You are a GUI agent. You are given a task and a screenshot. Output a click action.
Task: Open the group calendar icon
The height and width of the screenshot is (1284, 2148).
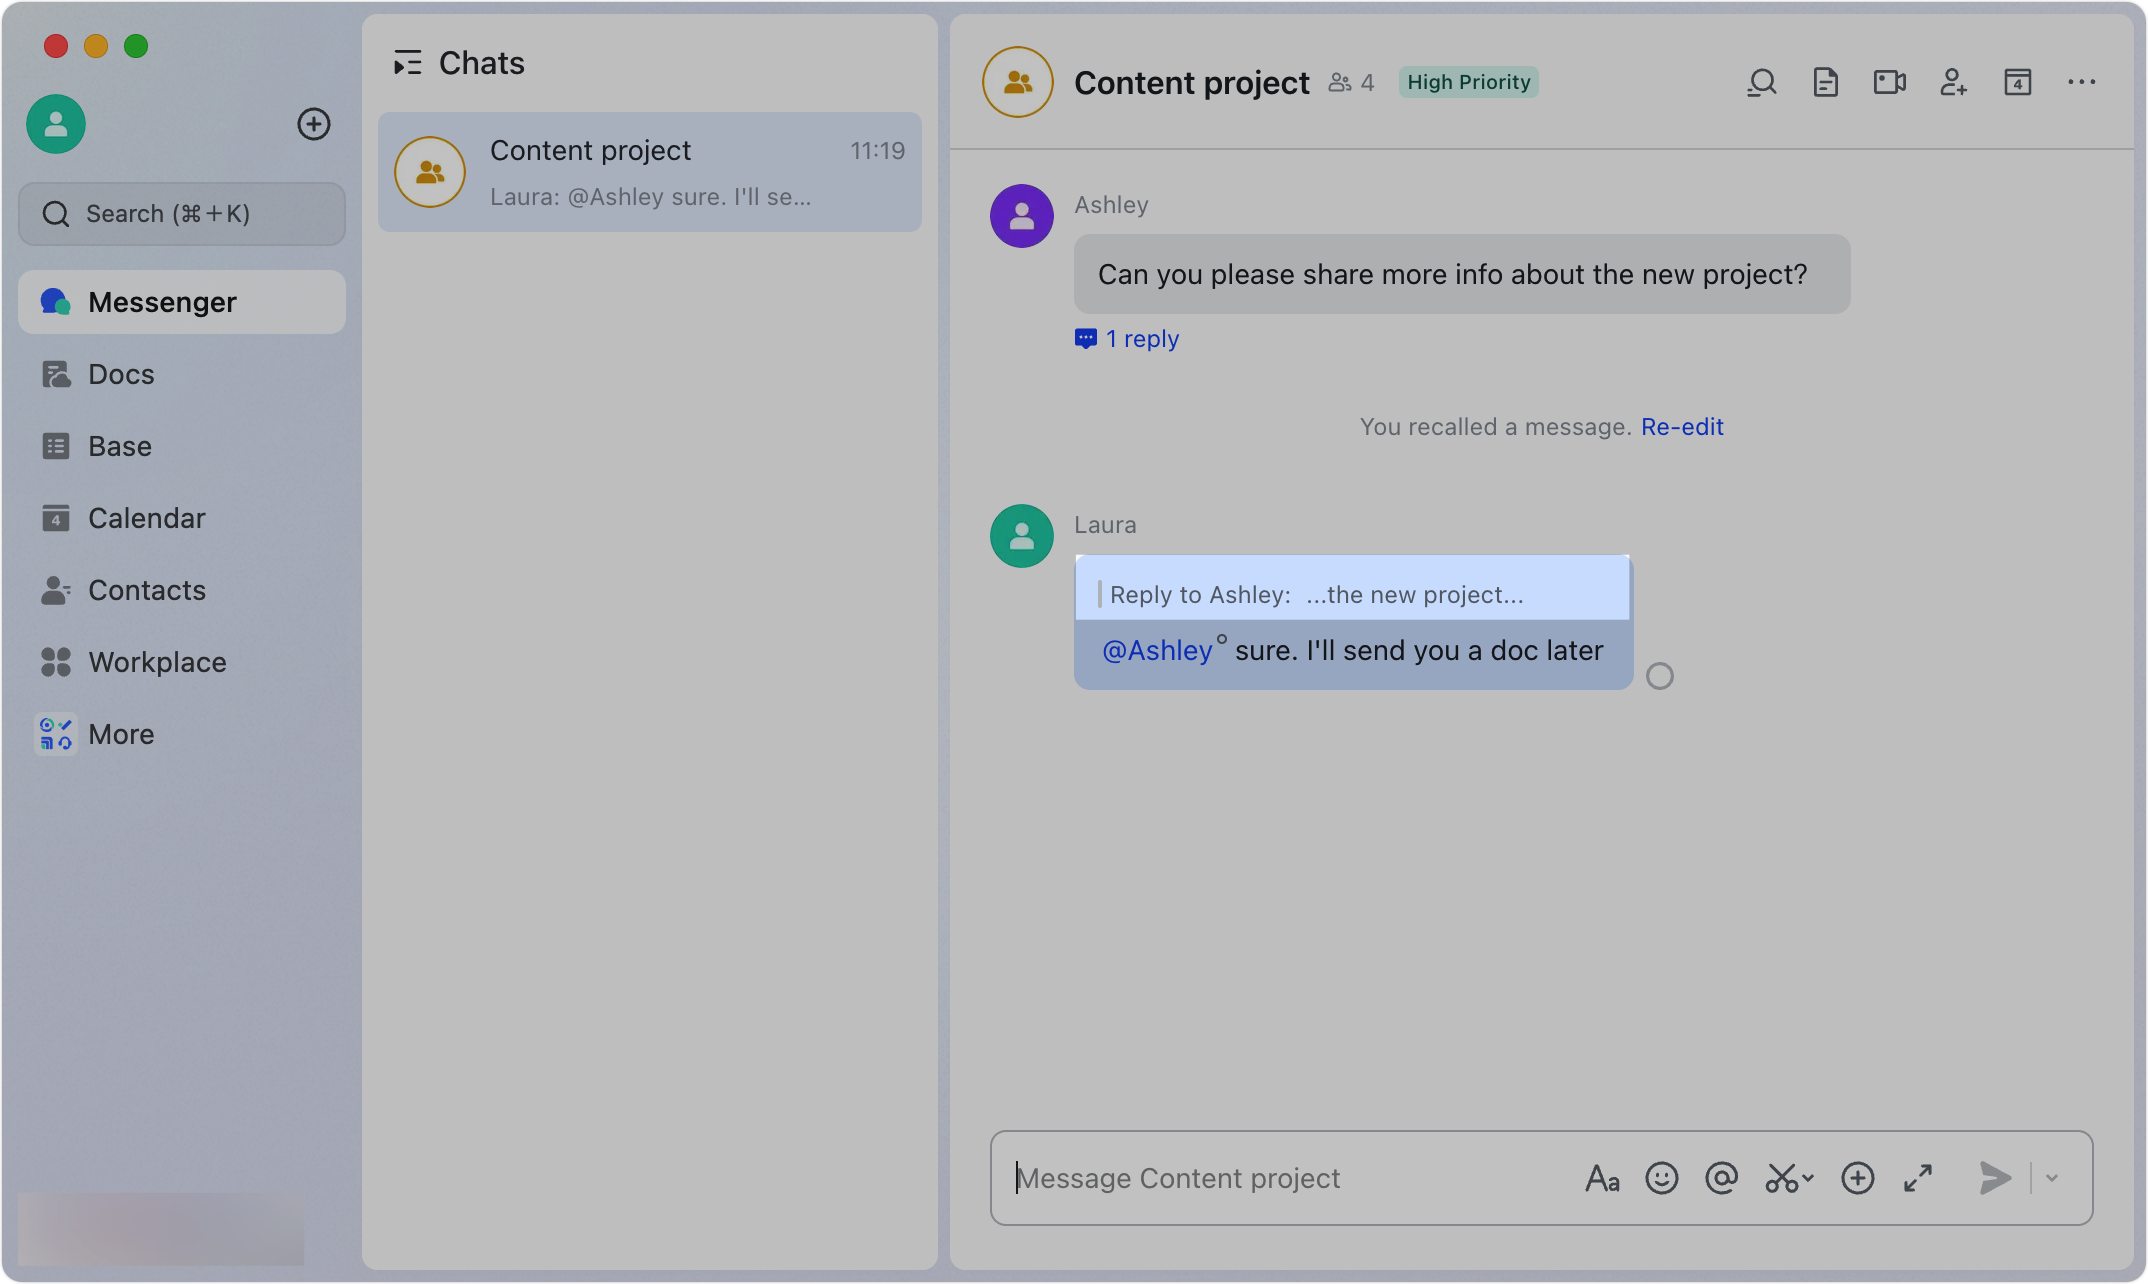click(x=2017, y=82)
